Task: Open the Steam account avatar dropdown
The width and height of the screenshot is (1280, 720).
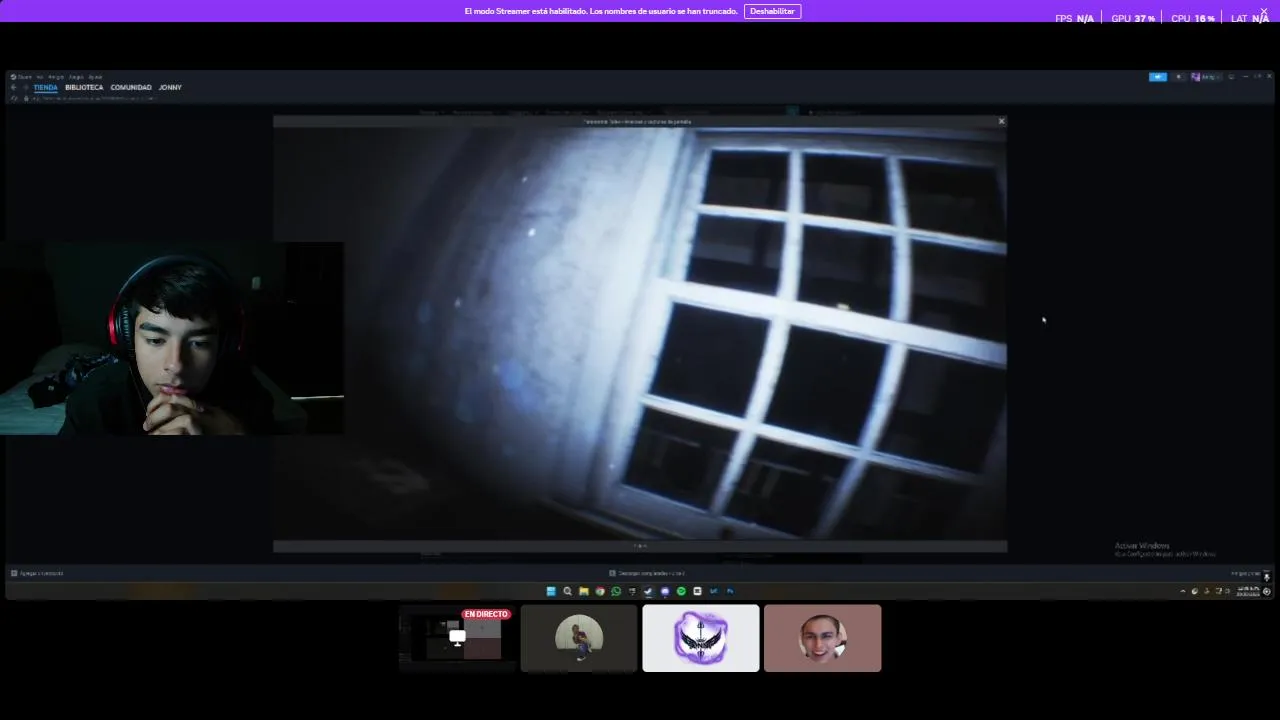Action: click(1207, 77)
